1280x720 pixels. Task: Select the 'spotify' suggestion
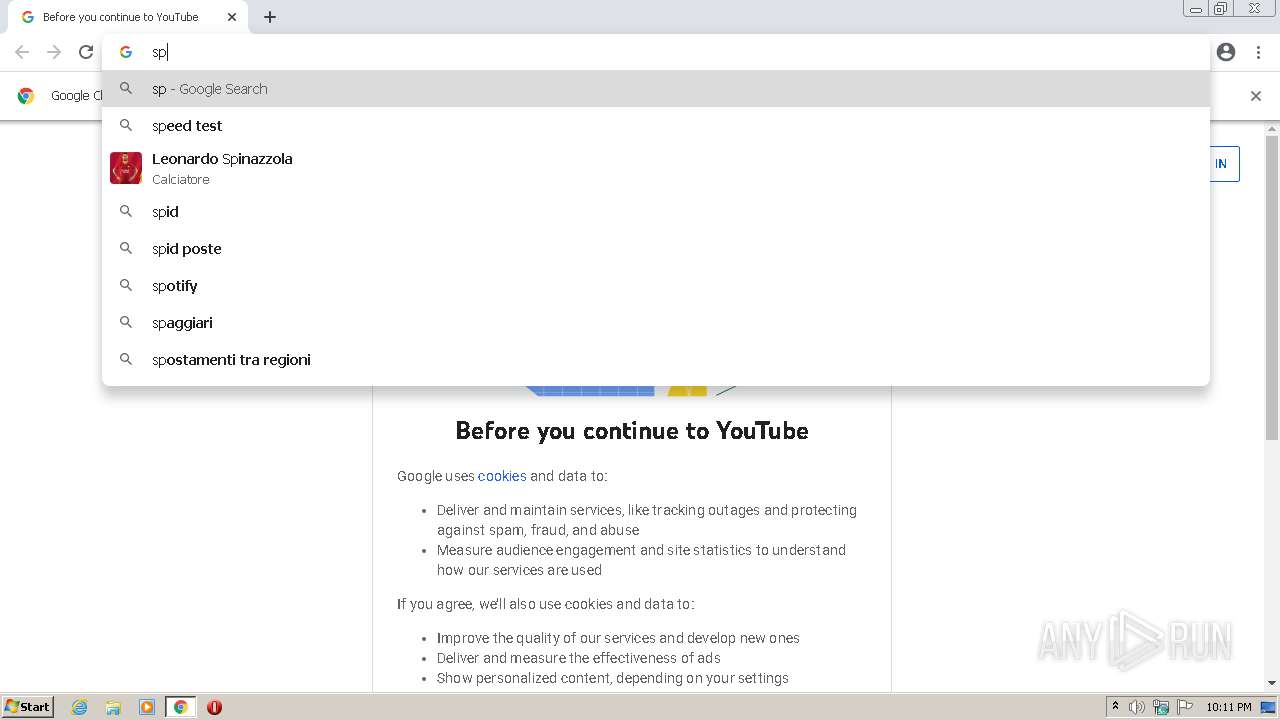click(656, 285)
